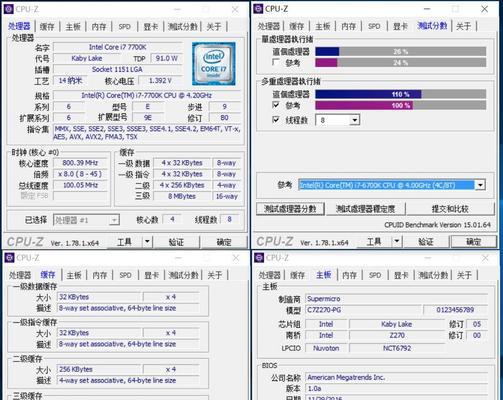Click bus speed value 100.05 MHz

(x=80, y=185)
